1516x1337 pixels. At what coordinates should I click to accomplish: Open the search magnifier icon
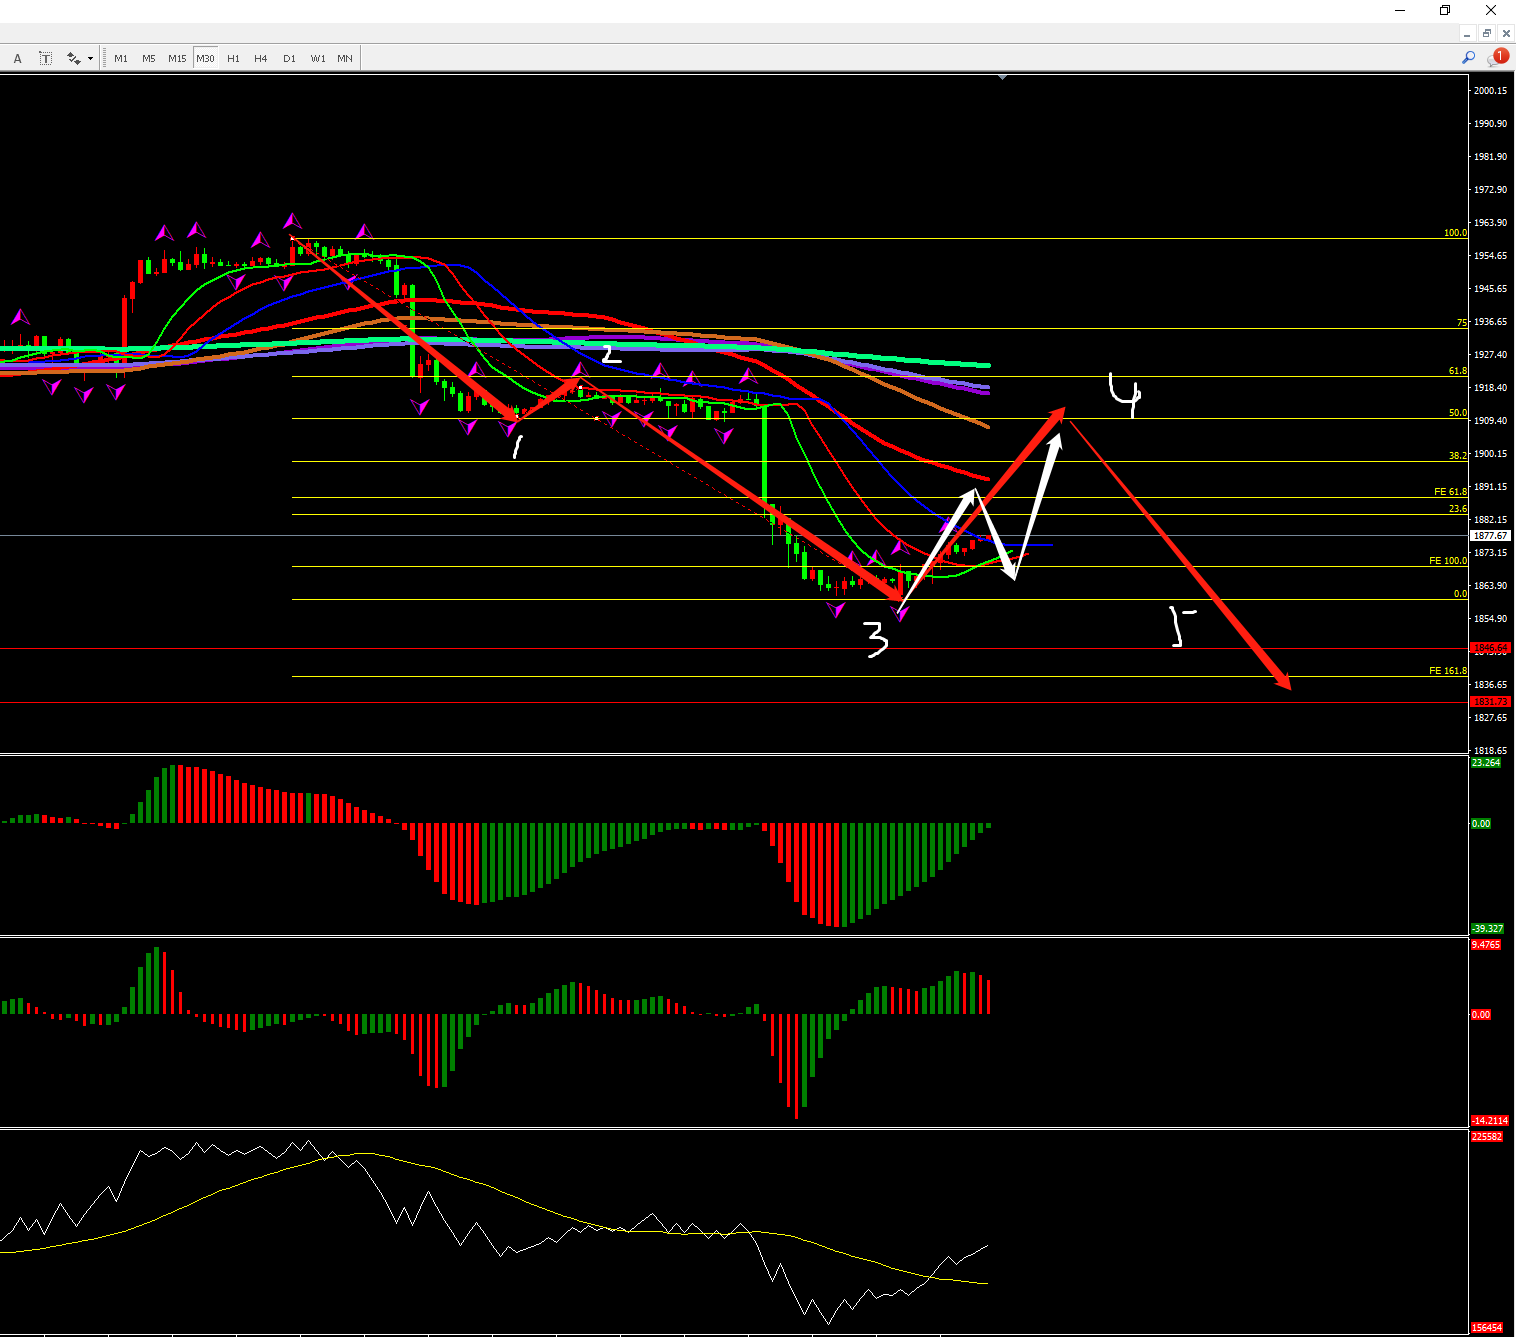pos(1468,58)
